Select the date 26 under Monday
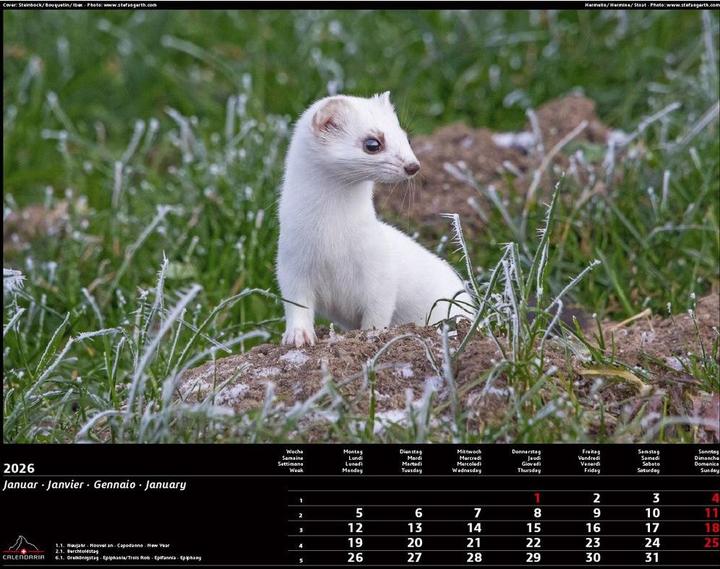The height and width of the screenshot is (569, 720). (x=355, y=558)
